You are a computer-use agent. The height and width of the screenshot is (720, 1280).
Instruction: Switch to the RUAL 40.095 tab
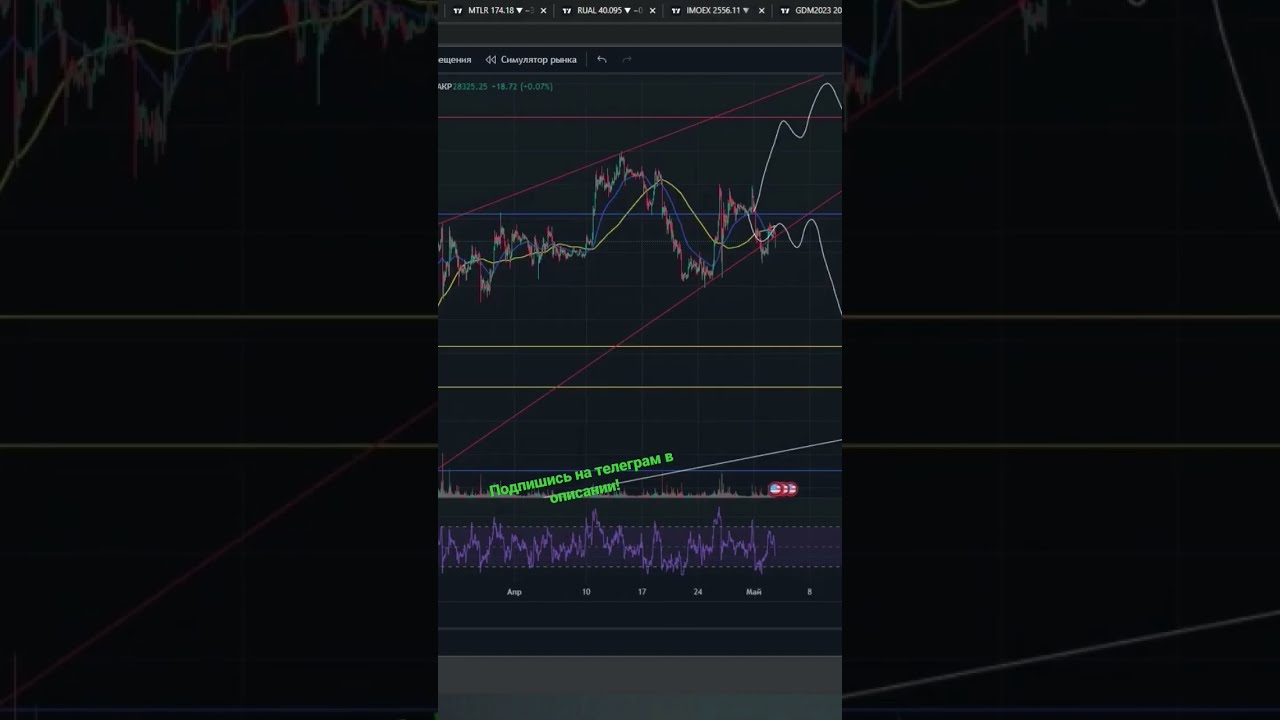point(609,11)
